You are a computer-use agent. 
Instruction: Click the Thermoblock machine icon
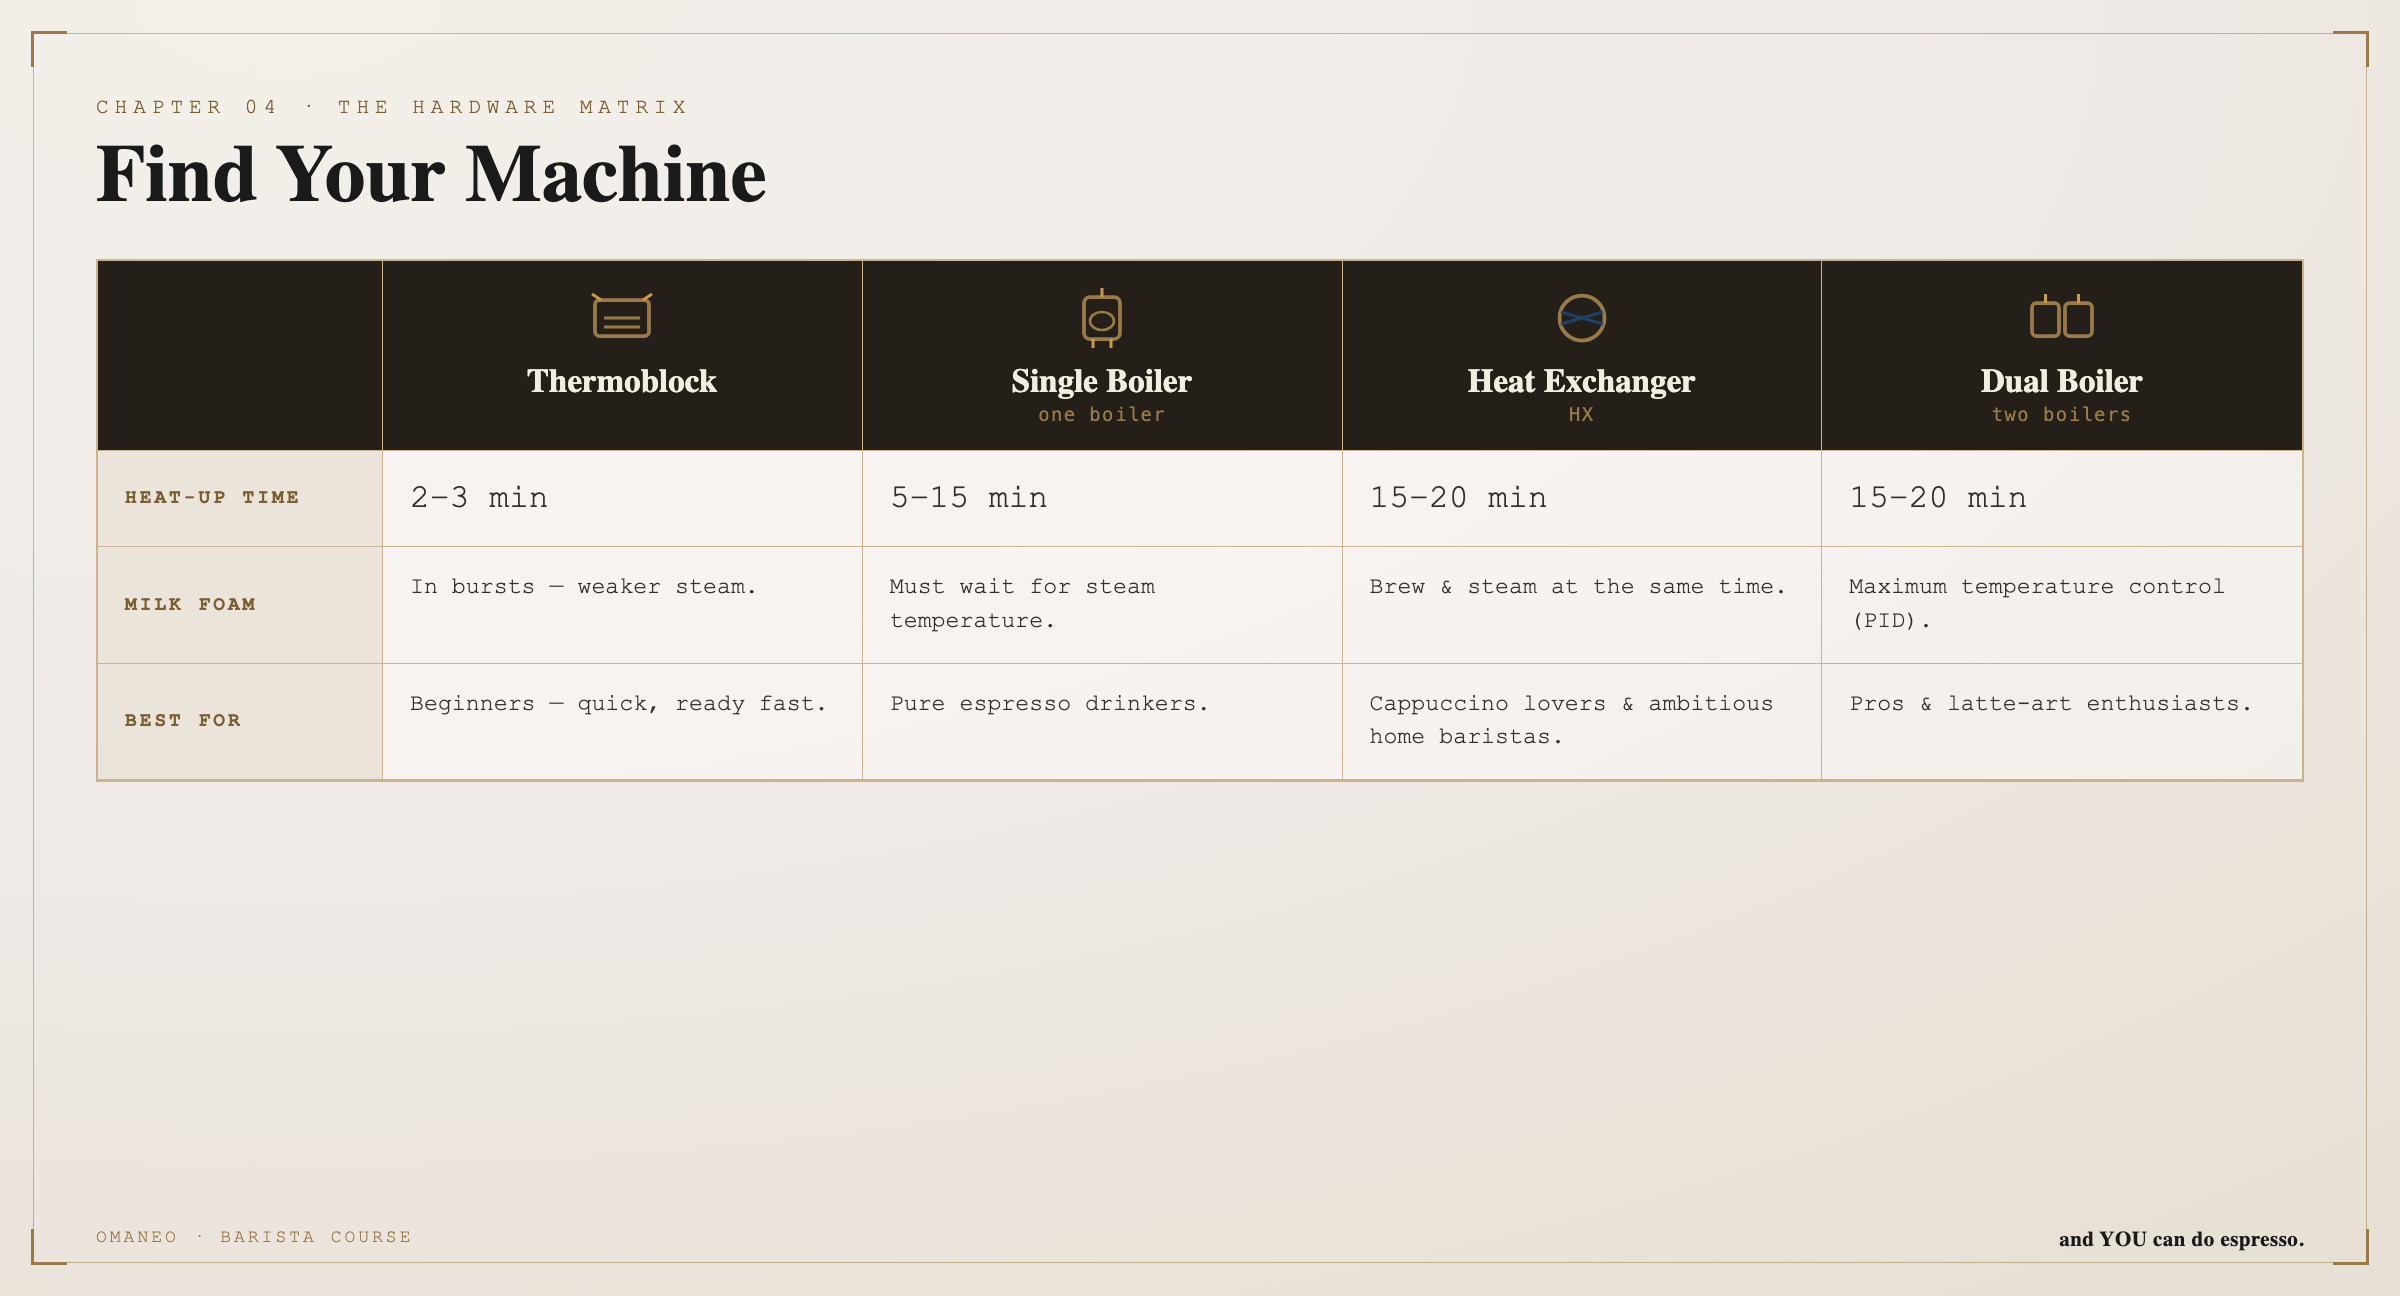621,316
